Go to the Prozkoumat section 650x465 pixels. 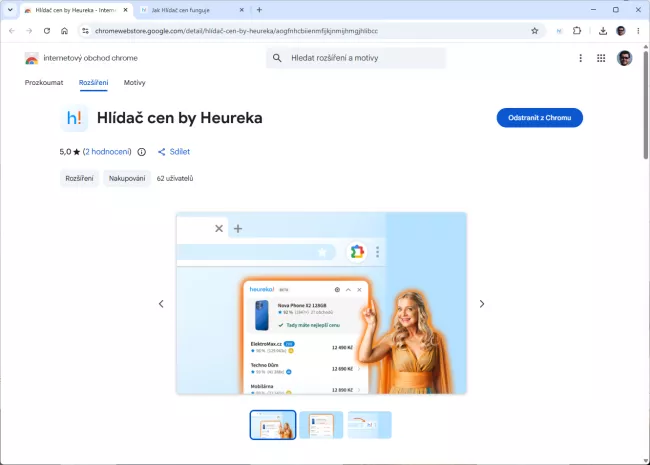tap(44, 82)
